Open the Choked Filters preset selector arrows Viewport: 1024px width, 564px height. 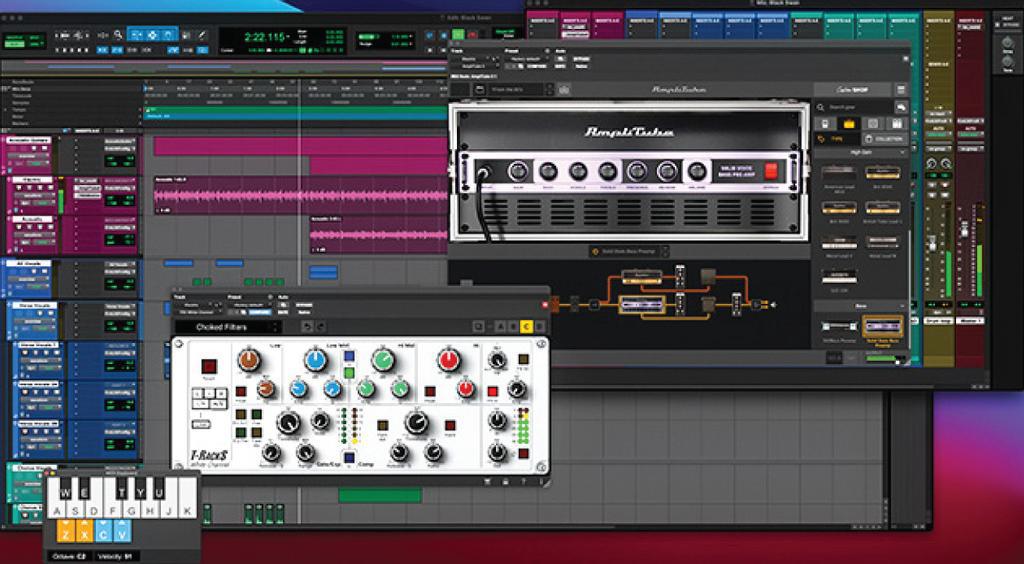[276, 327]
